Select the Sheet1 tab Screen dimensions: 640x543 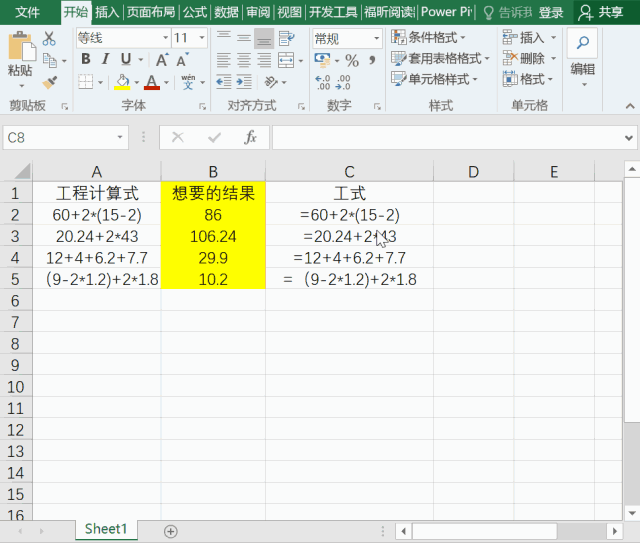coord(106,529)
